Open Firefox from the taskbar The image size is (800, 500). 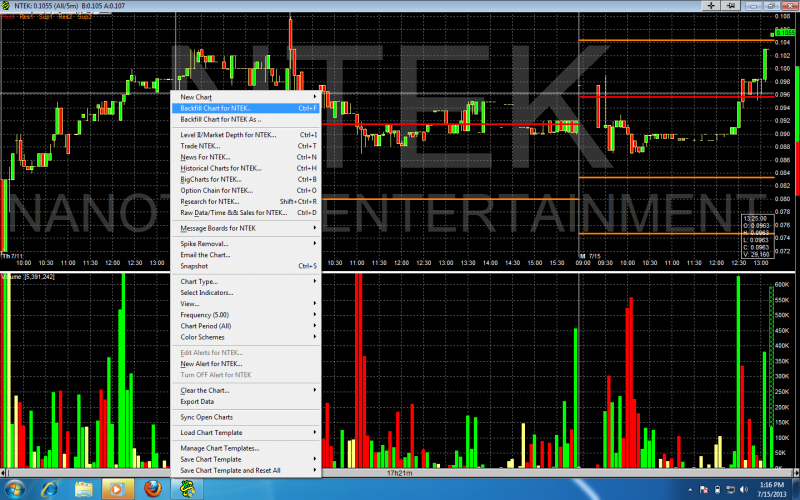click(152, 489)
